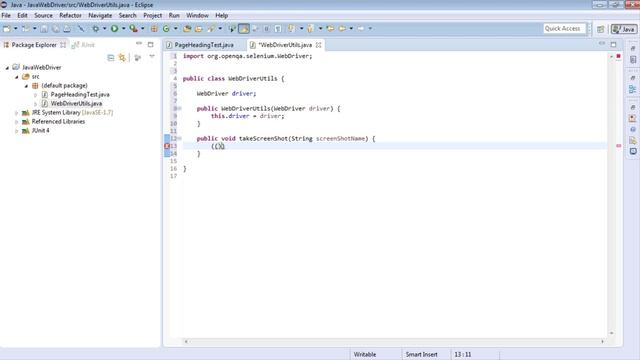Click the Back navigation arrow icon
This screenshot has width=640, height=360.
tap(342, 29)
